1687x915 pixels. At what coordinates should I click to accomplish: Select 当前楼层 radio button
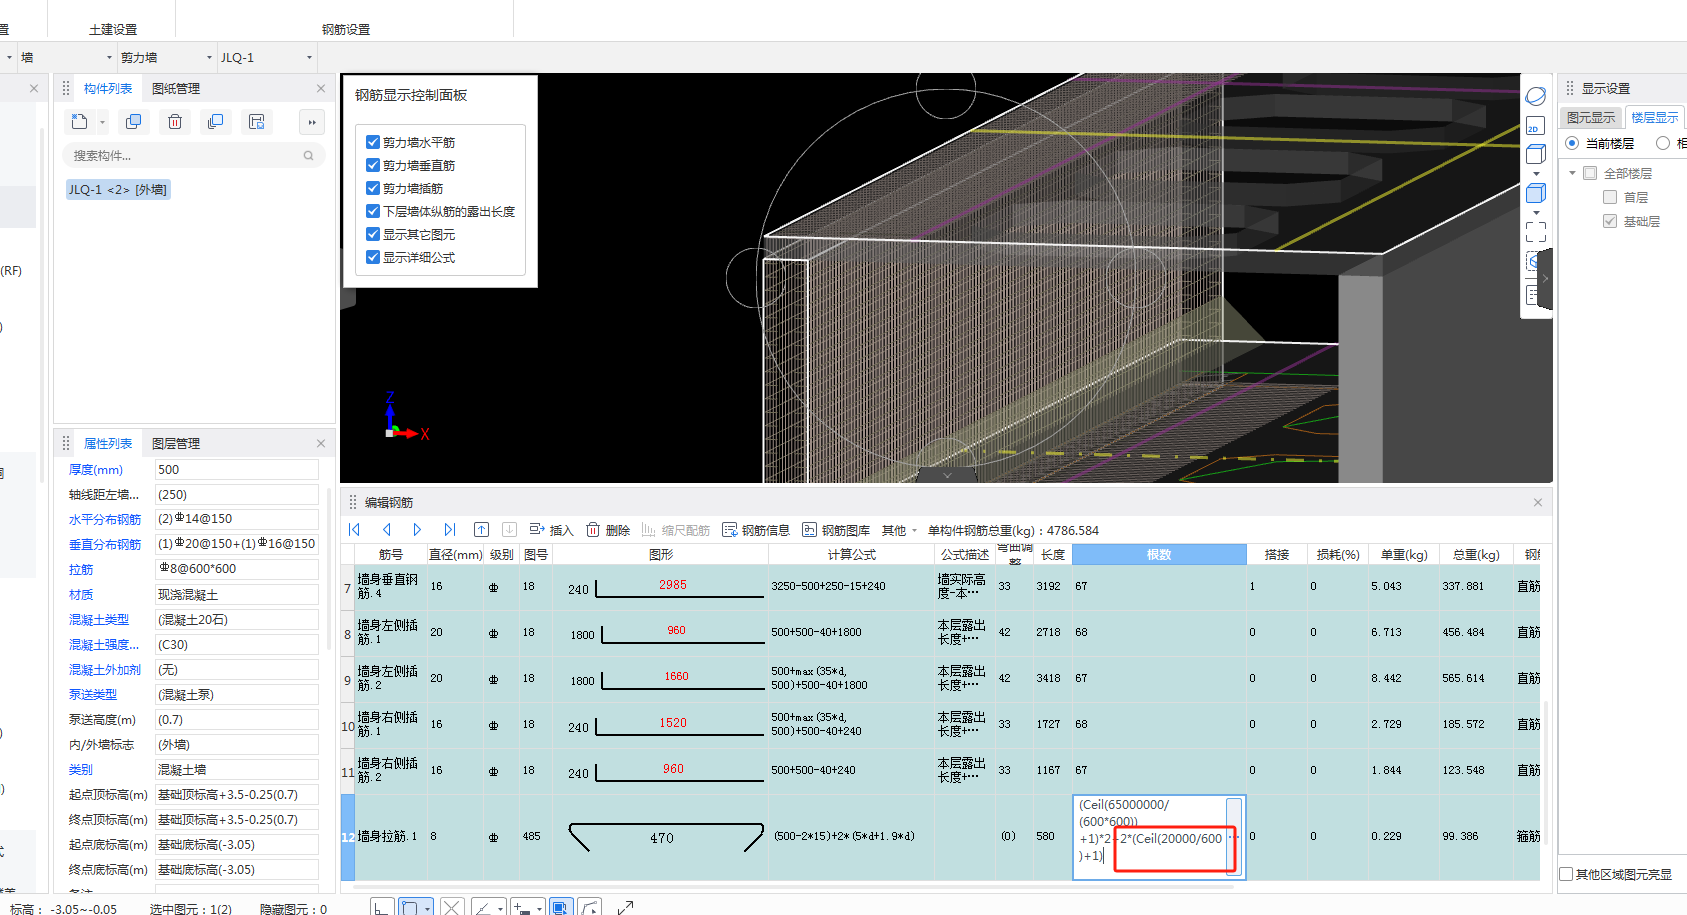coord(1572,143)
